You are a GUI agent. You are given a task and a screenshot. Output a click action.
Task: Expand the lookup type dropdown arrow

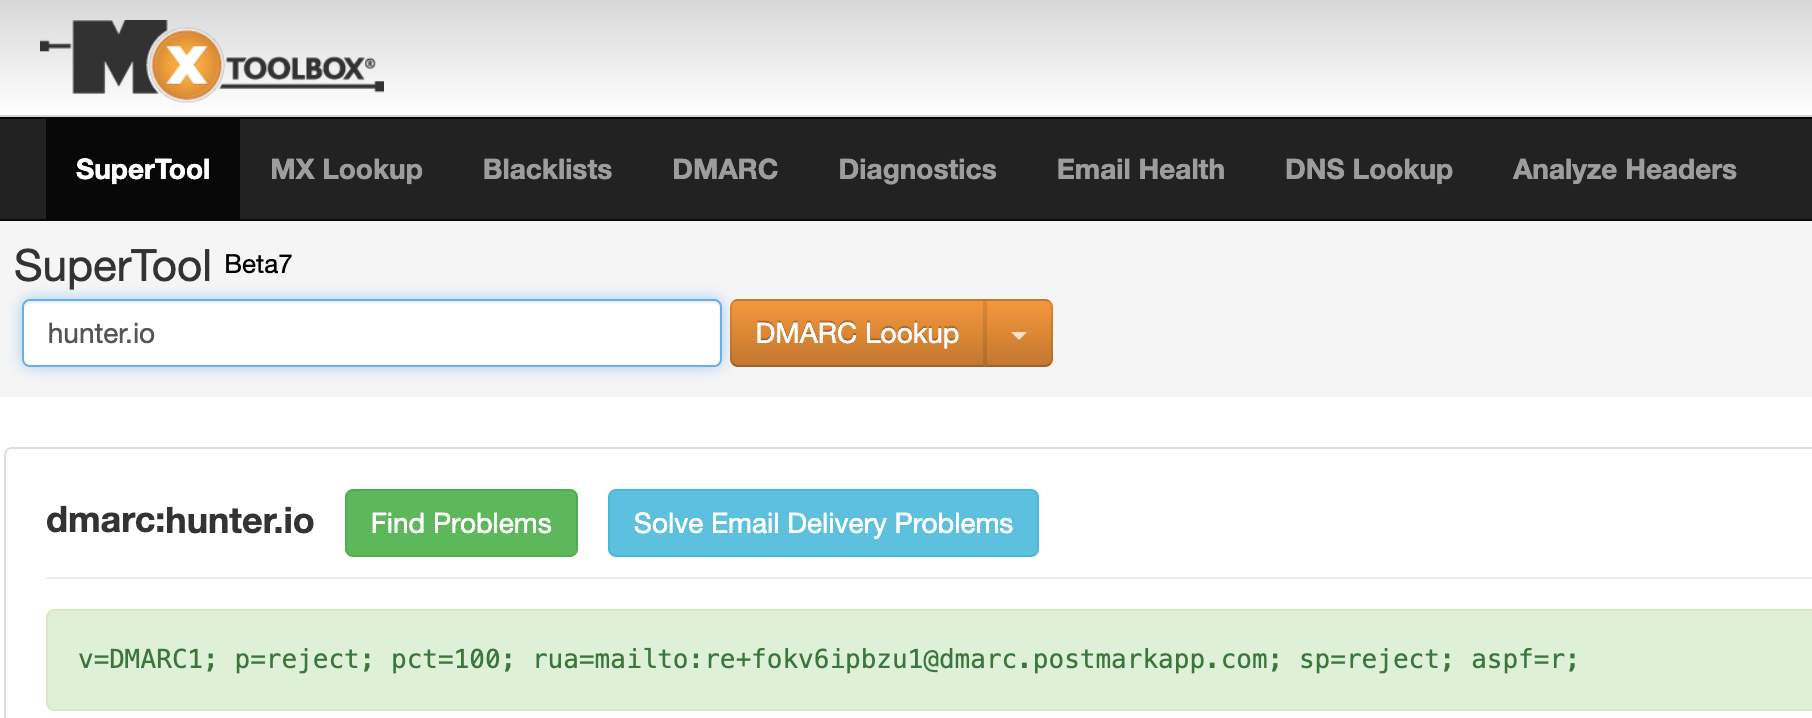[1019, 333]
